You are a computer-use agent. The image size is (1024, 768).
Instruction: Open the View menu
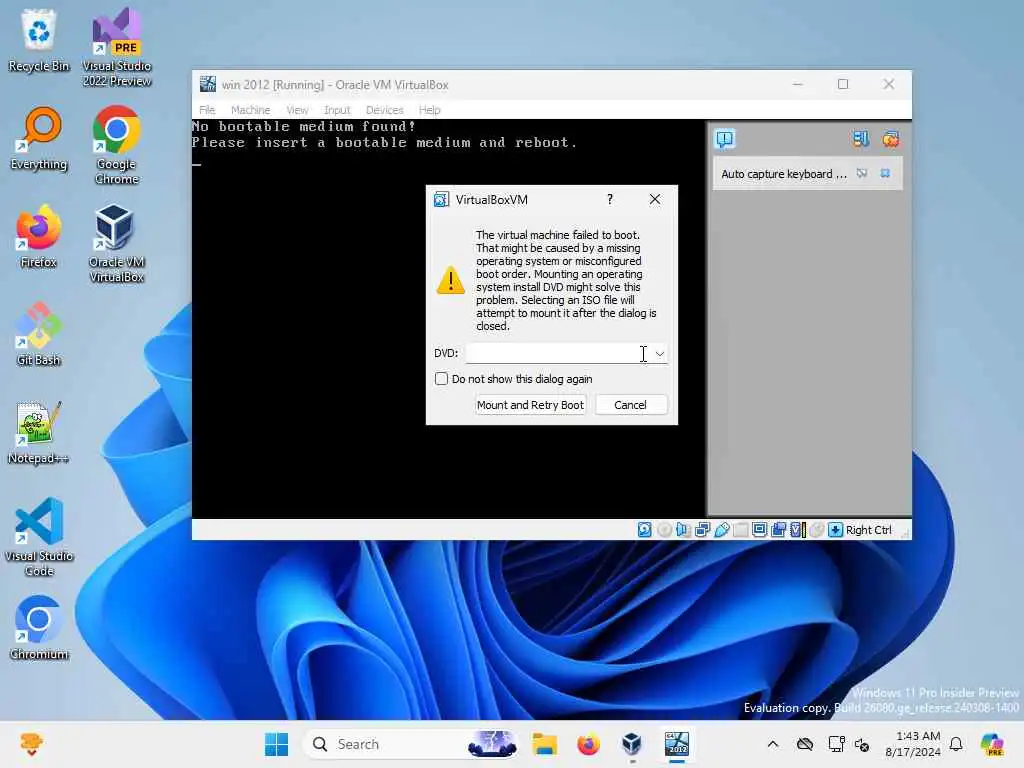(297, 110)
